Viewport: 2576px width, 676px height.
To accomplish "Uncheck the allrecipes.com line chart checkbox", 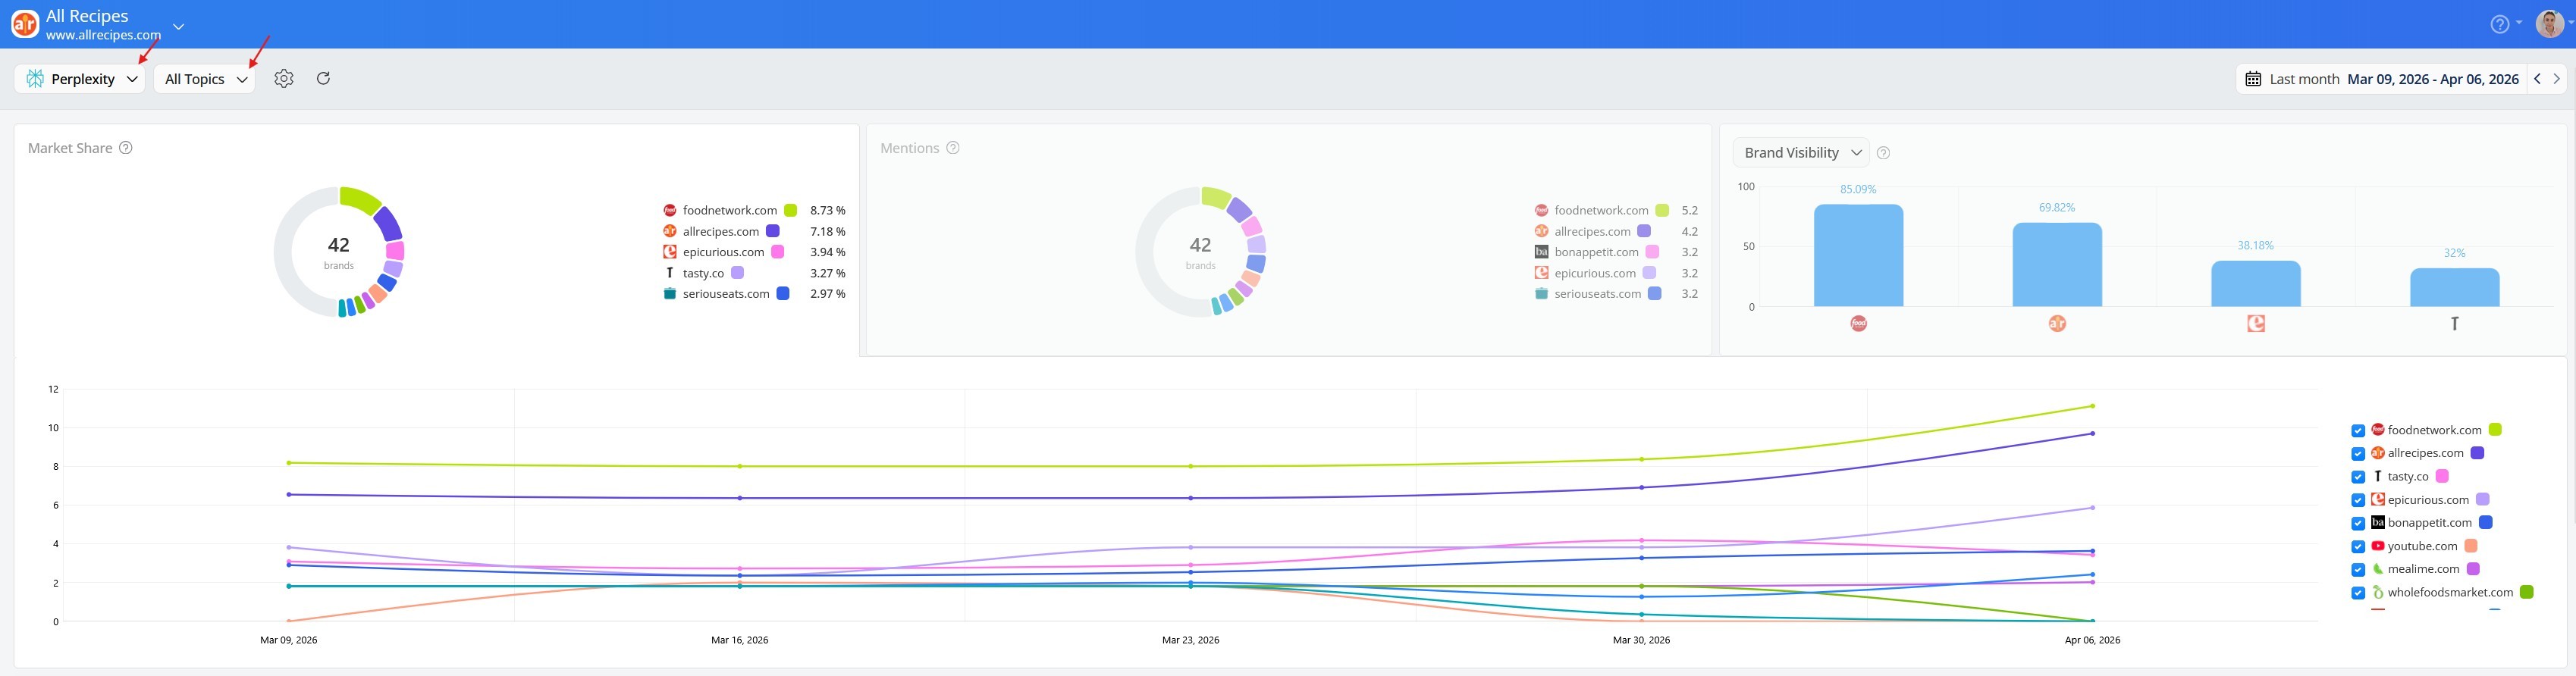I will click(x=2358, y=454).
